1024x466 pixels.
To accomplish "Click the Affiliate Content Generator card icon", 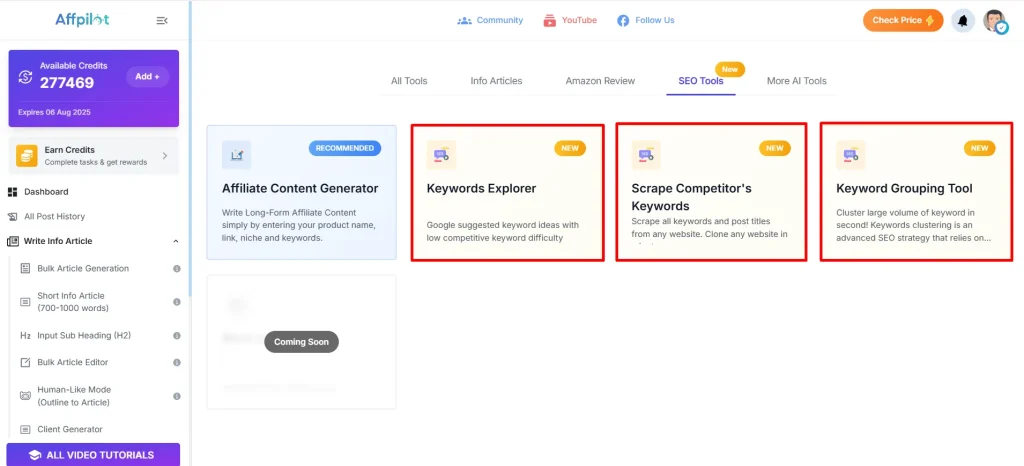I will 236,155.
